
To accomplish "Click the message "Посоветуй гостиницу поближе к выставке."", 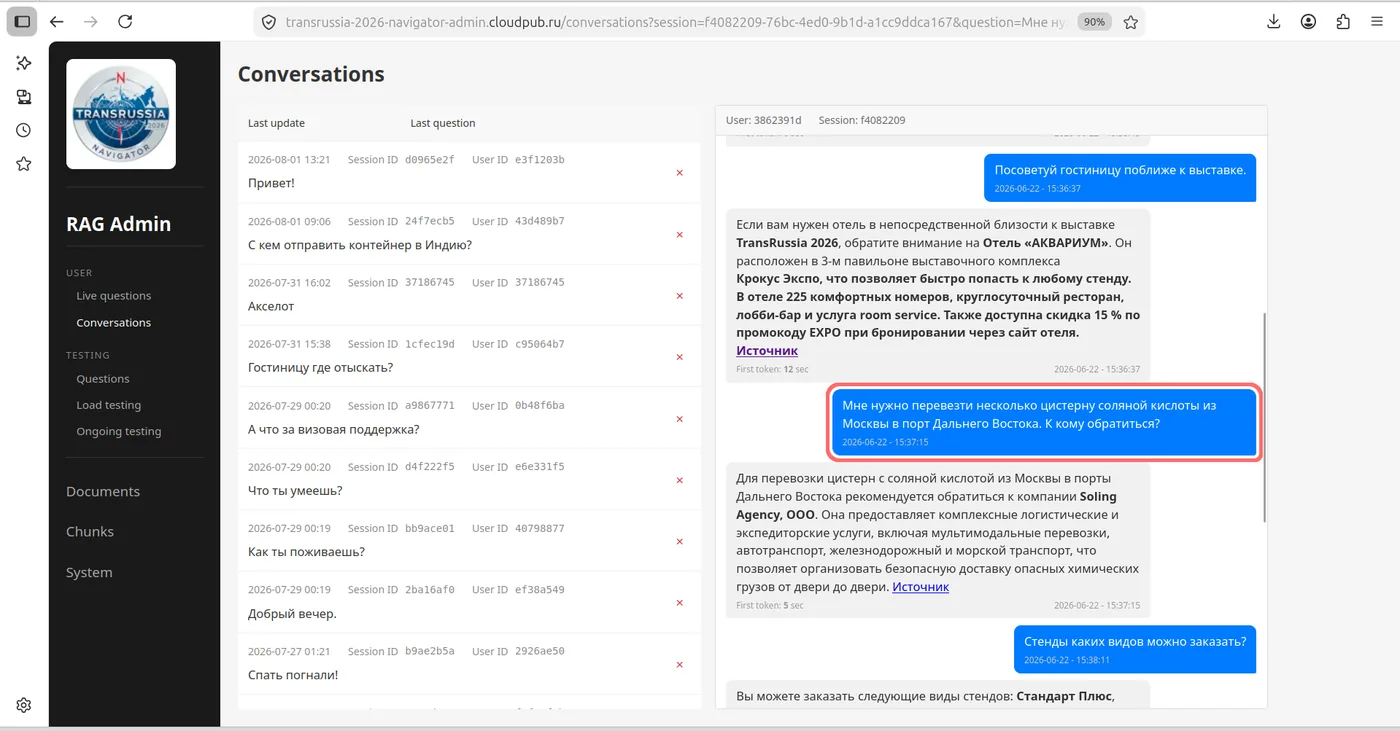I will [x=1119, y=178].
